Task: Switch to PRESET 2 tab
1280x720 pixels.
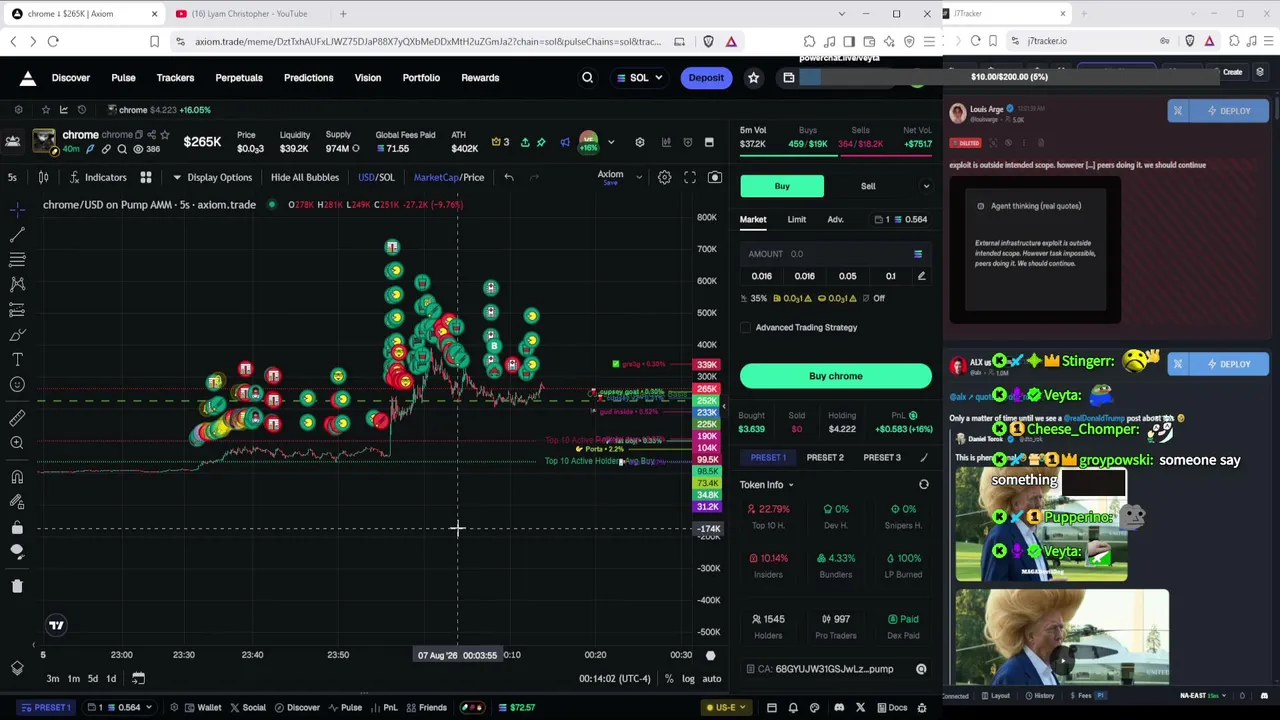Action: (x=825, y=458)
